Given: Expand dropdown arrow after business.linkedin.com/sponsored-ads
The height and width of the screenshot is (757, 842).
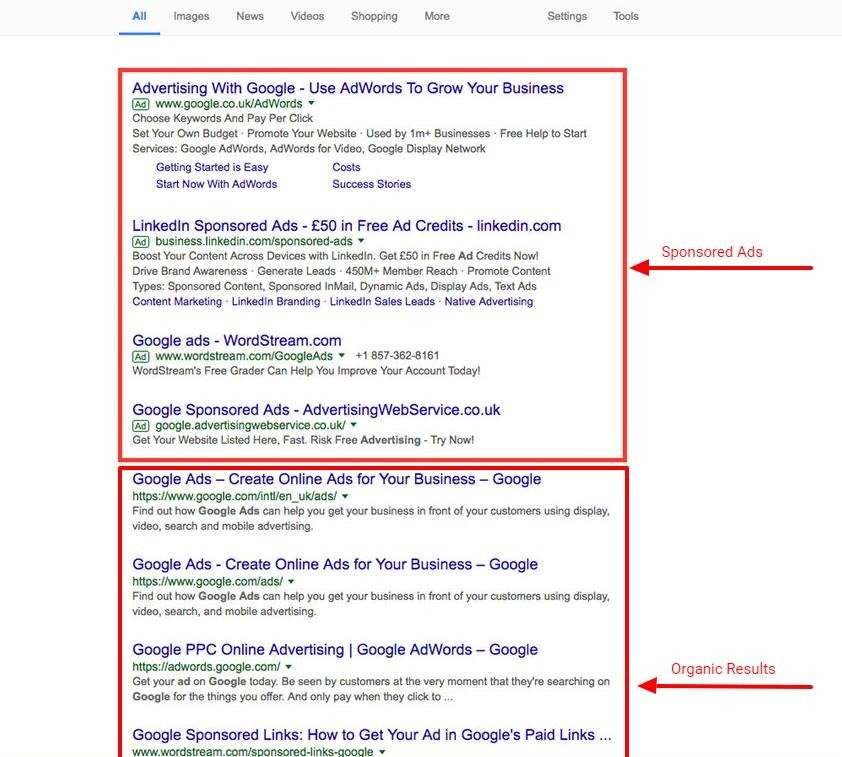Looking at the screenshot, I should pos(361,241).
